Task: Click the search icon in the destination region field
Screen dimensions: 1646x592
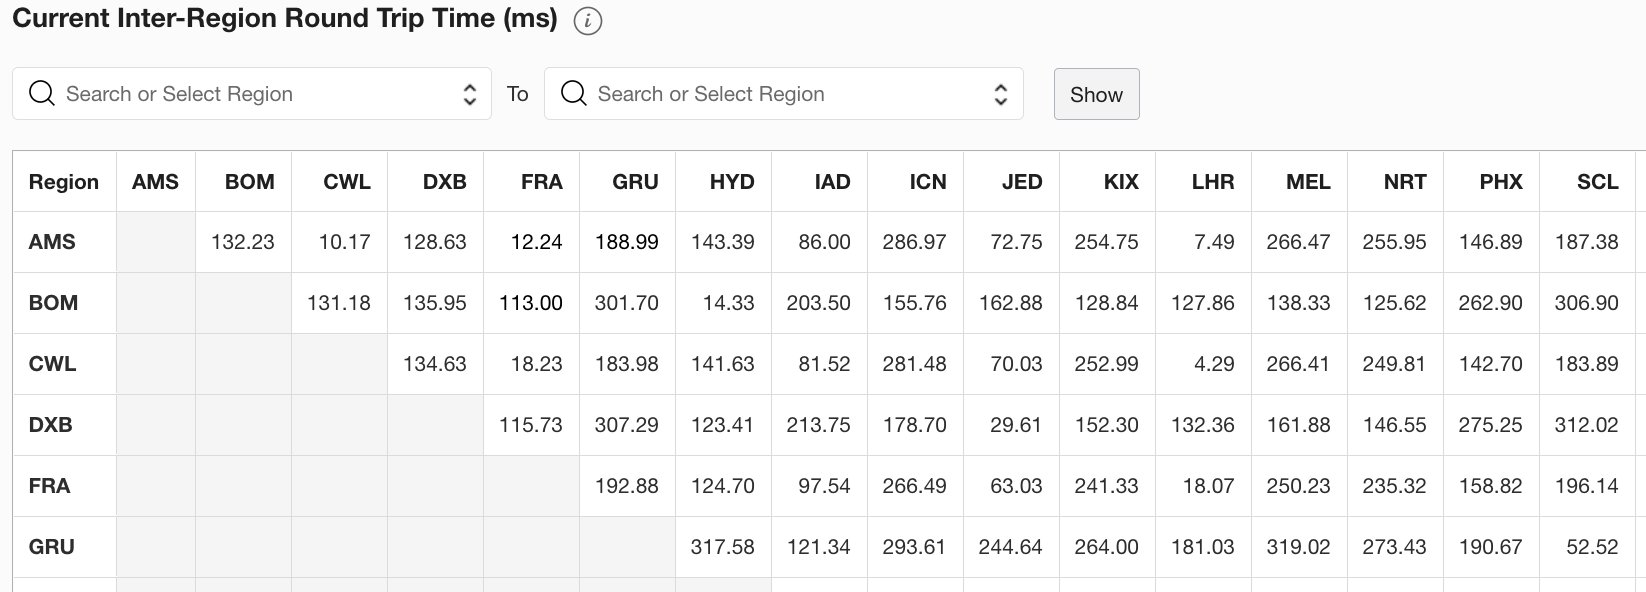Action: [574, 94]
